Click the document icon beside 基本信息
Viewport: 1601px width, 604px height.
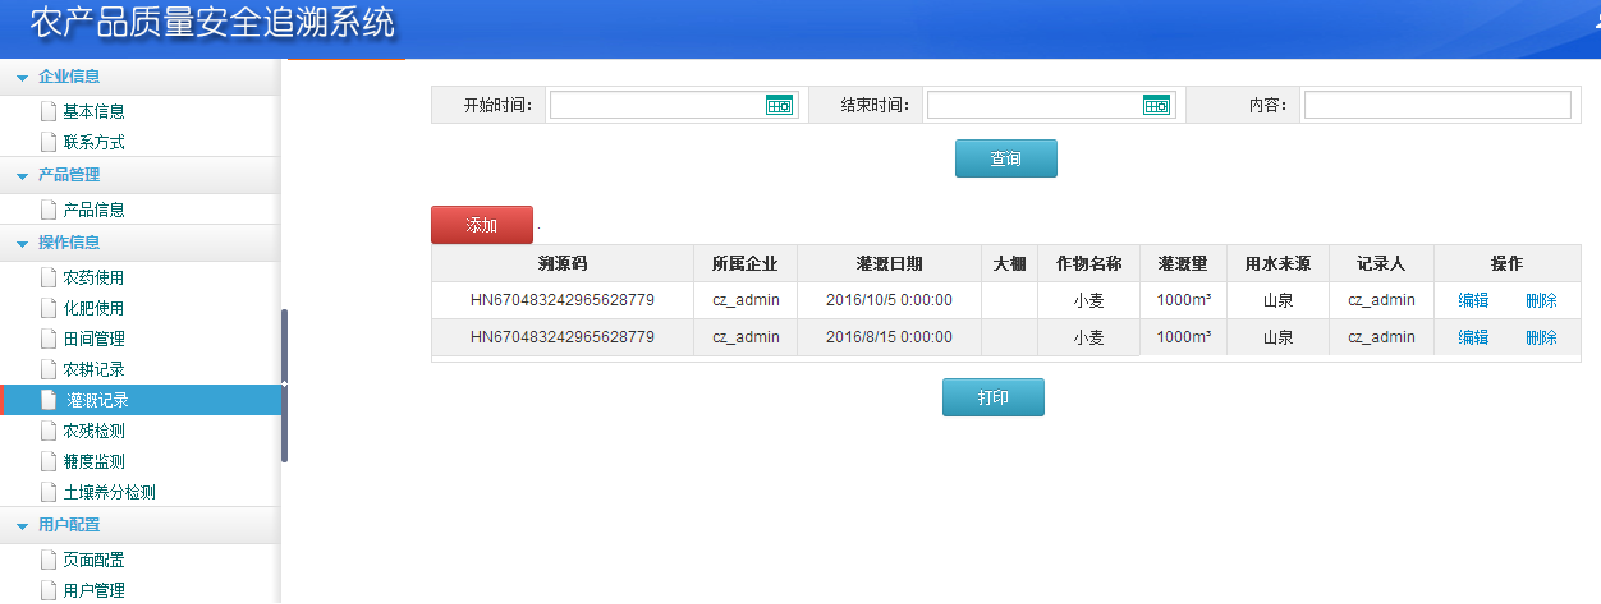pos(48,111)
